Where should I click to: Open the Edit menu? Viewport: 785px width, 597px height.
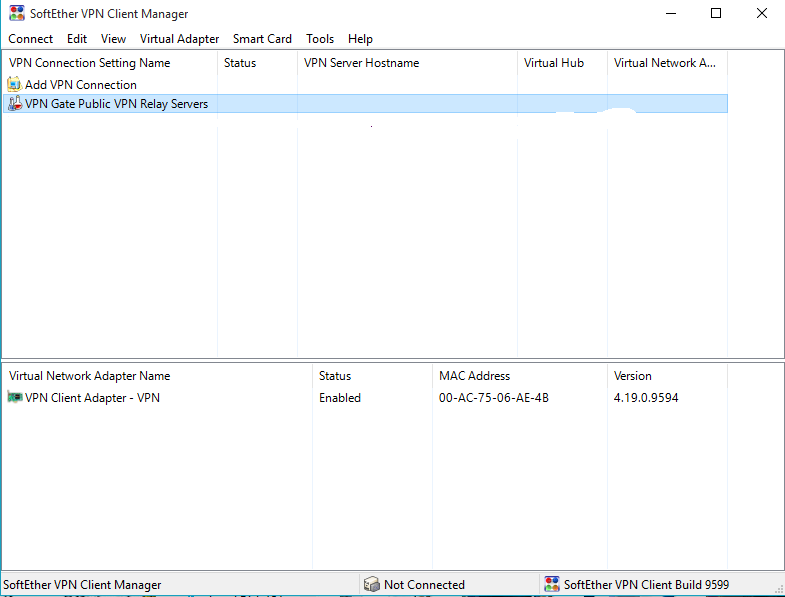[77, 39]
